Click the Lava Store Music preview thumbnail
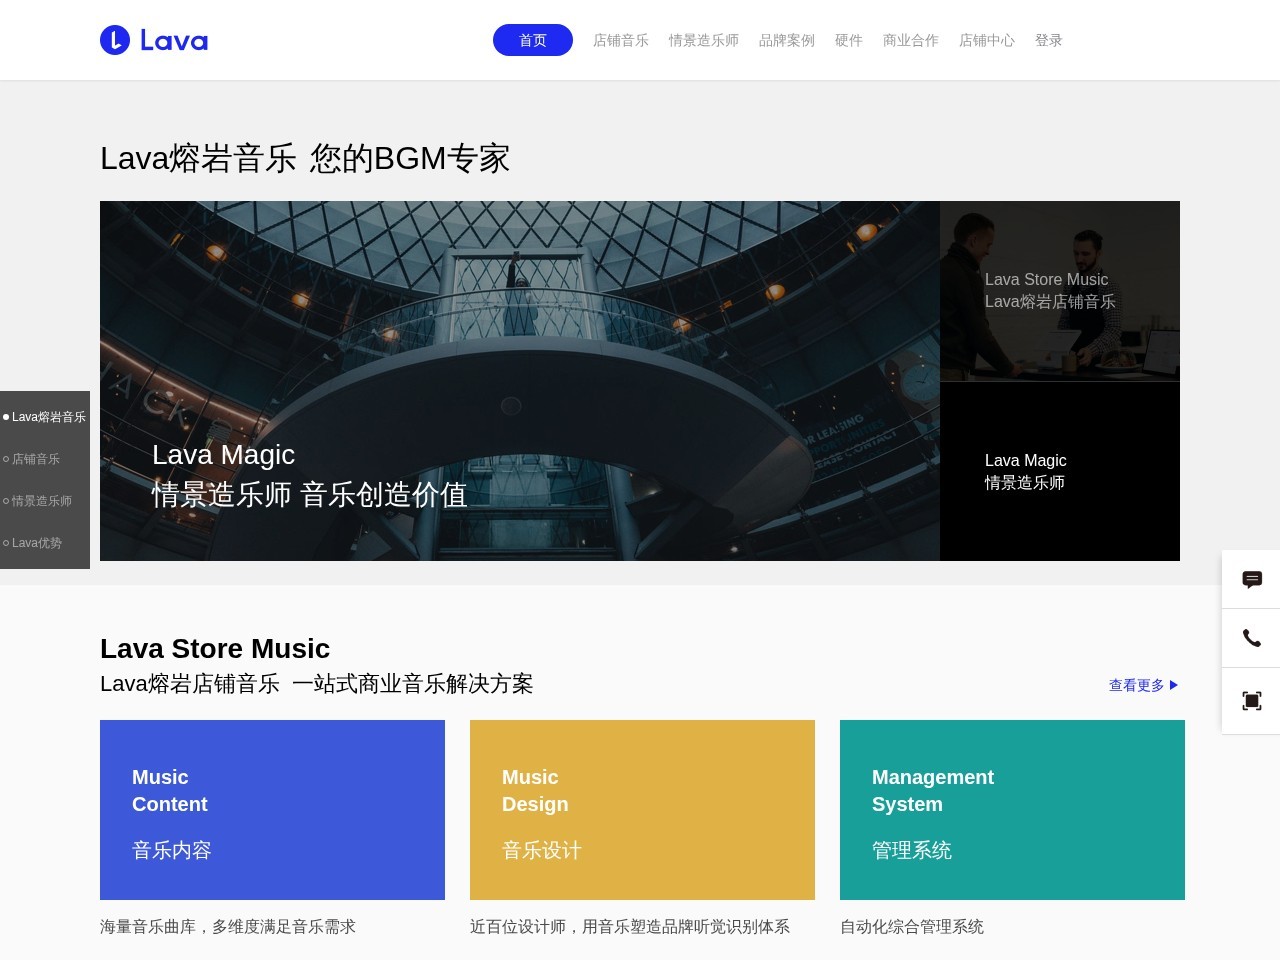The height and width of the screenshot is (960, 1280). point(1059,291)
